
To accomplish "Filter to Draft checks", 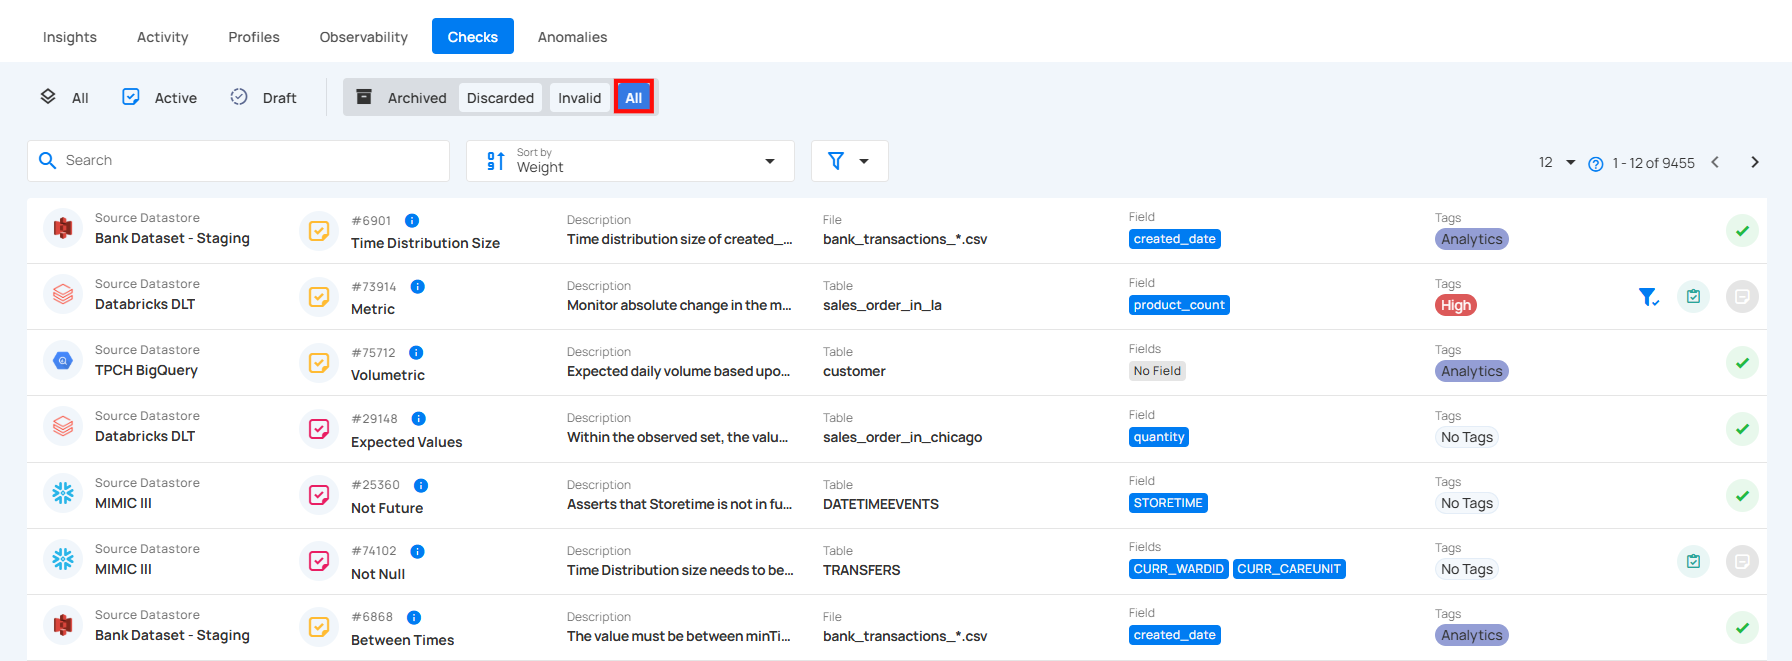I will pos(264,97).
